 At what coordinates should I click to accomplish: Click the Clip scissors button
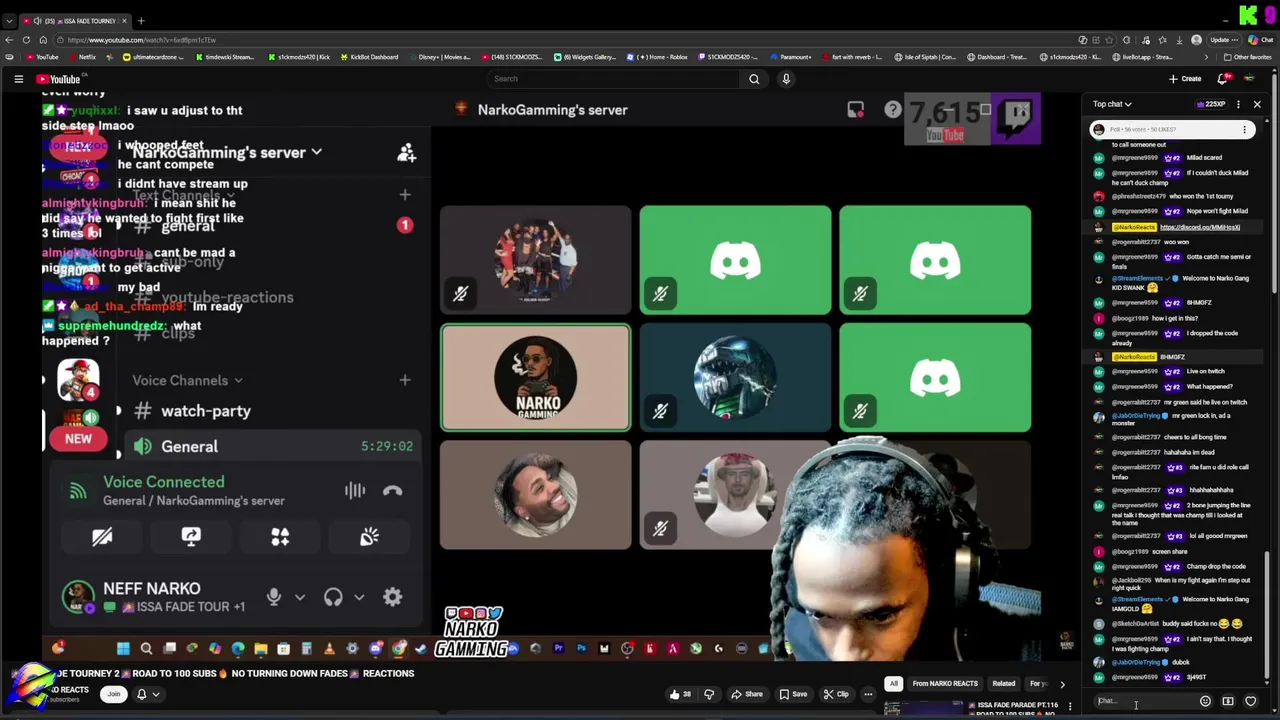(836, 694)
